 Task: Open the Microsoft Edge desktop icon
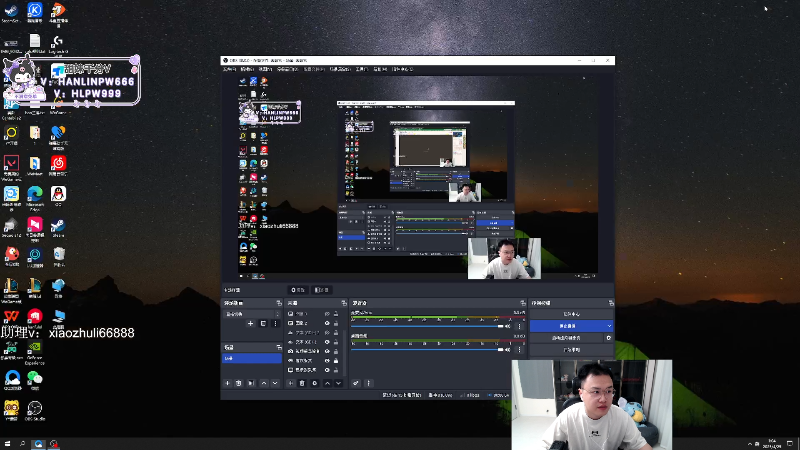(x=35, y=198)
